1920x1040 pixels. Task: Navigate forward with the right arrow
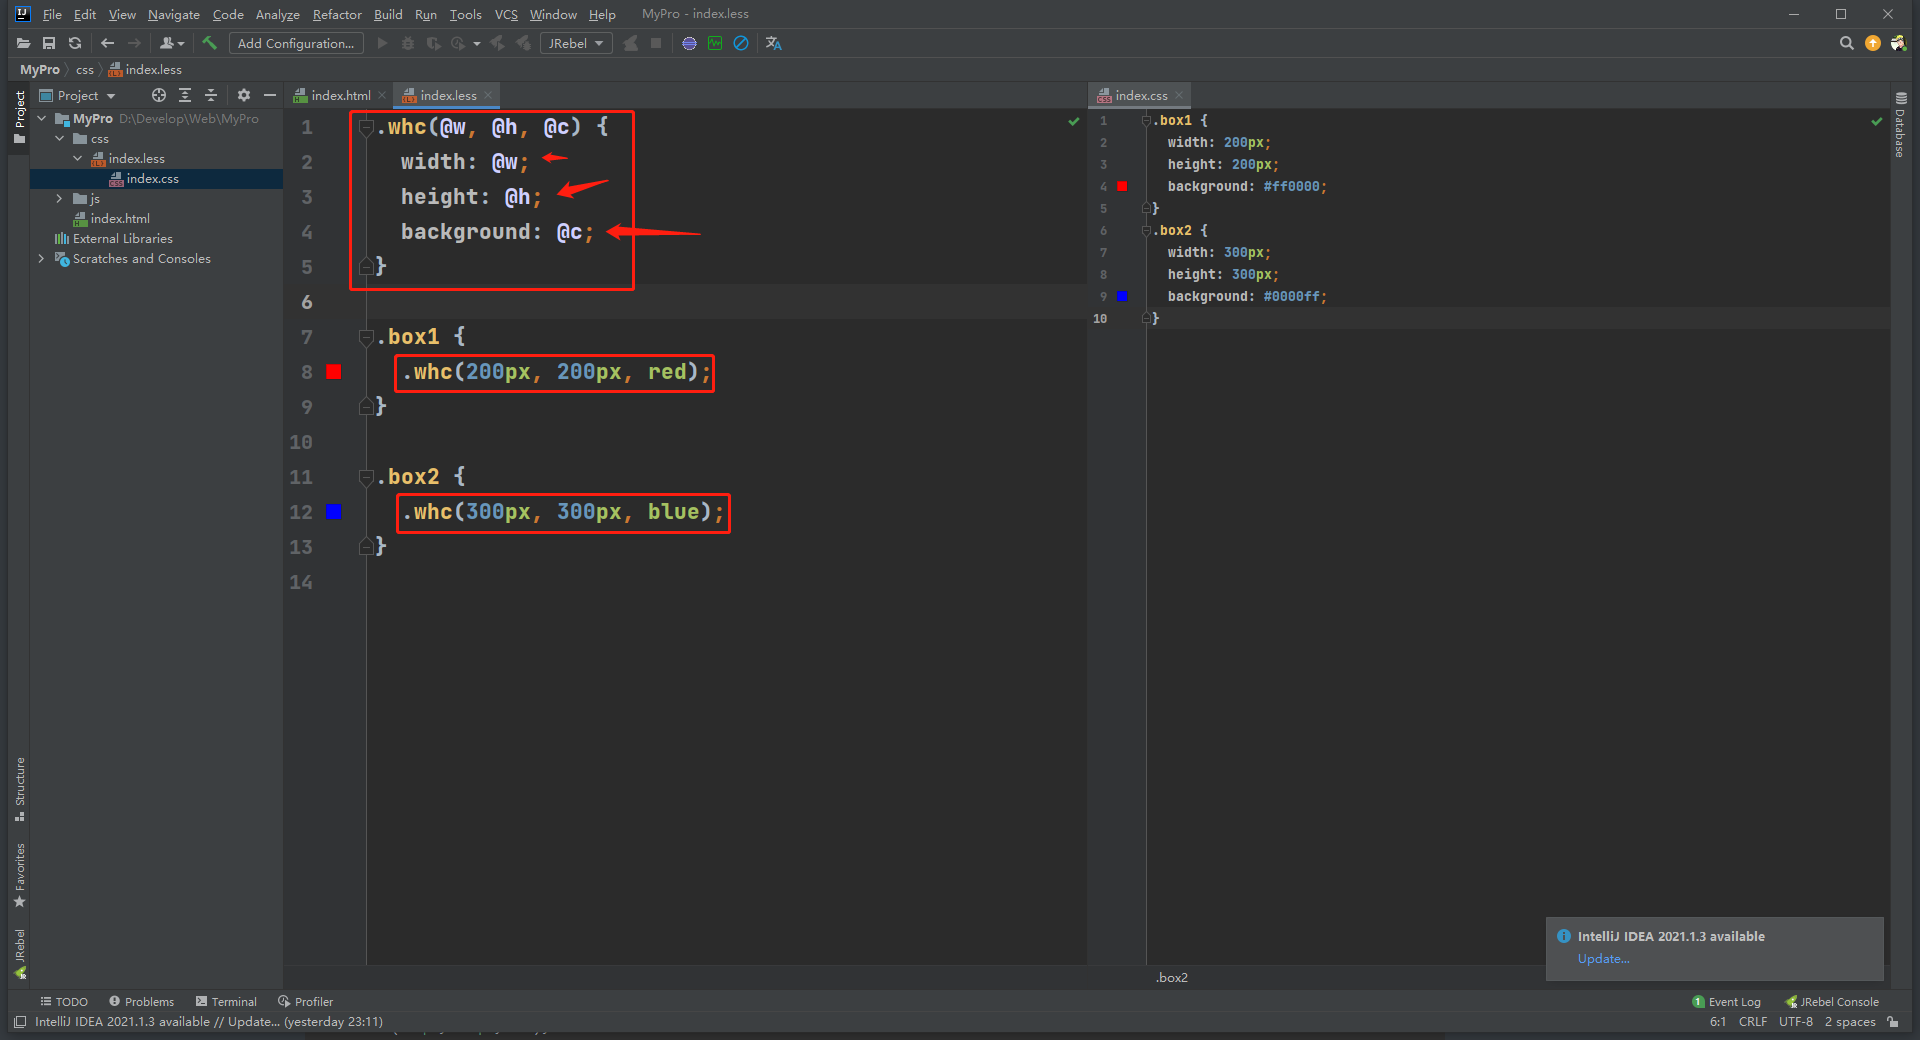[134, 43]
